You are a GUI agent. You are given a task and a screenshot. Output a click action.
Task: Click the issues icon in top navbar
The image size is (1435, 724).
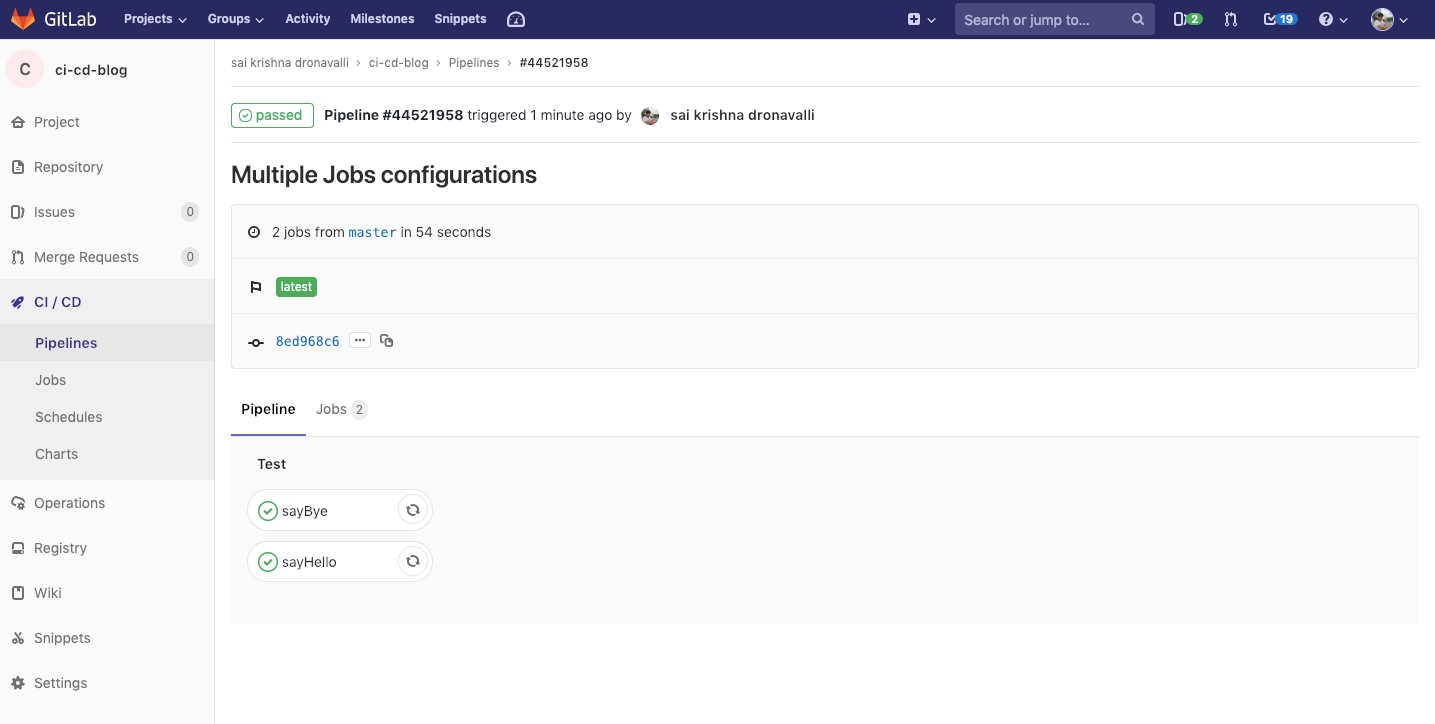(x=1187, y=19)
